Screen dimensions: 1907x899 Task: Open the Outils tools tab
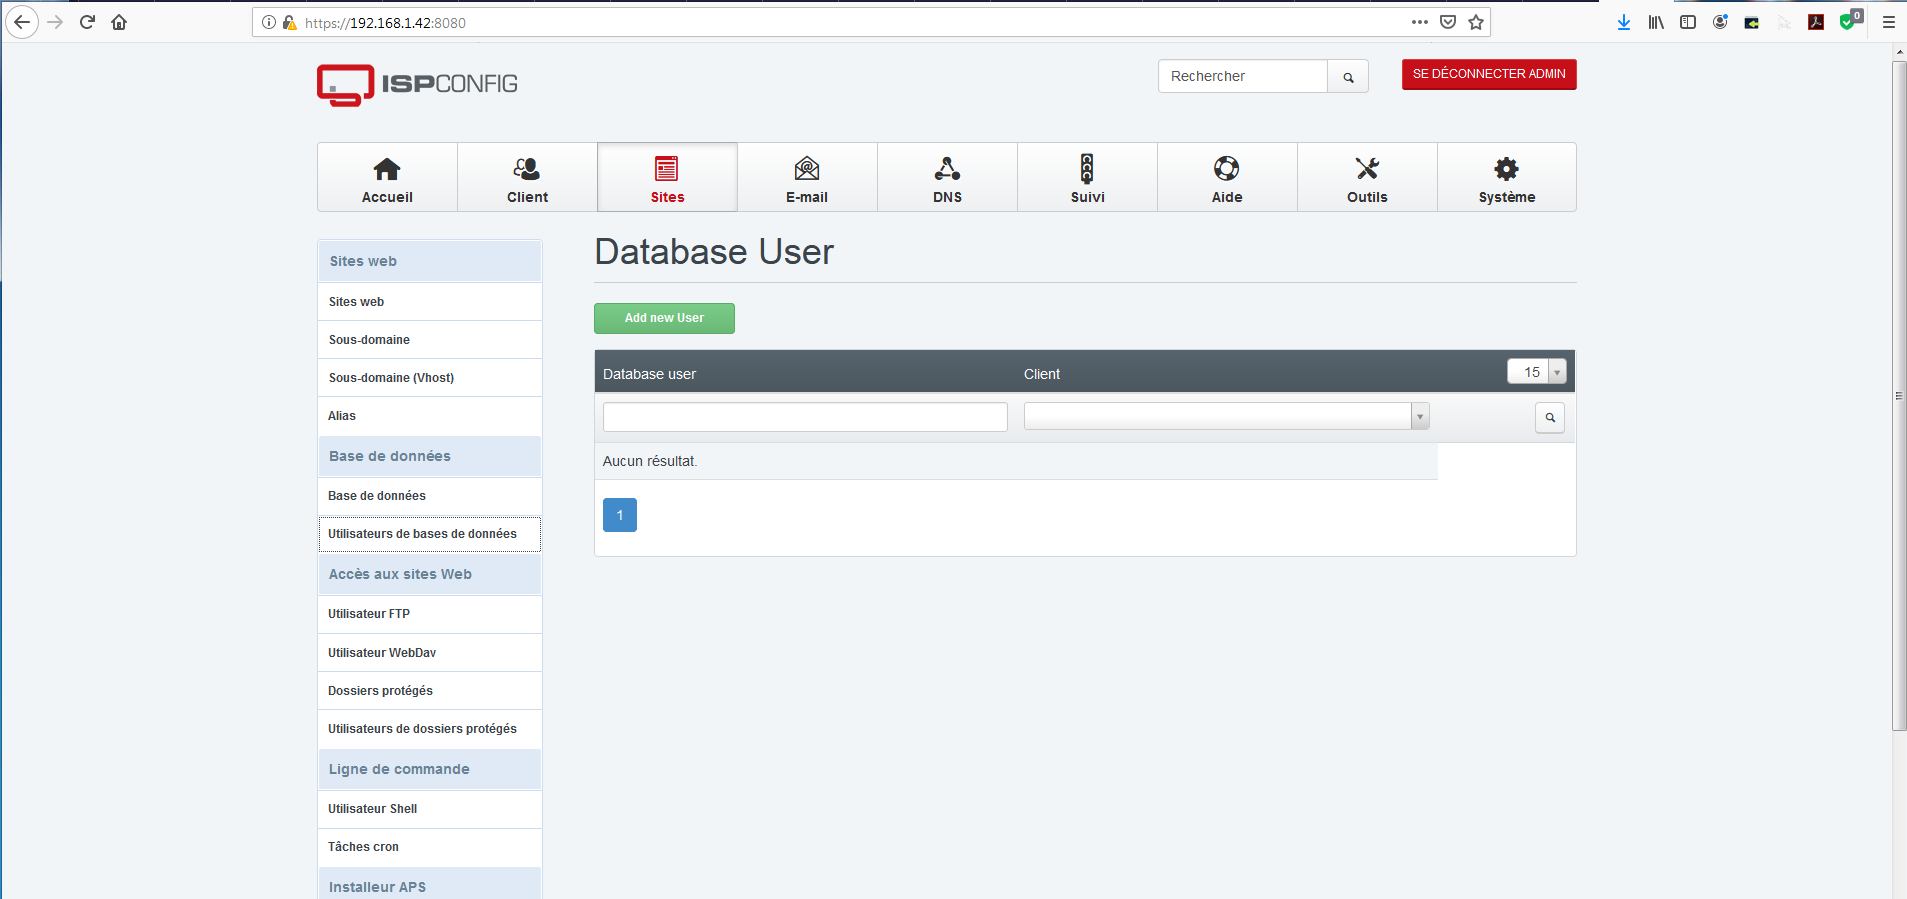click(x=1367, y=177)
